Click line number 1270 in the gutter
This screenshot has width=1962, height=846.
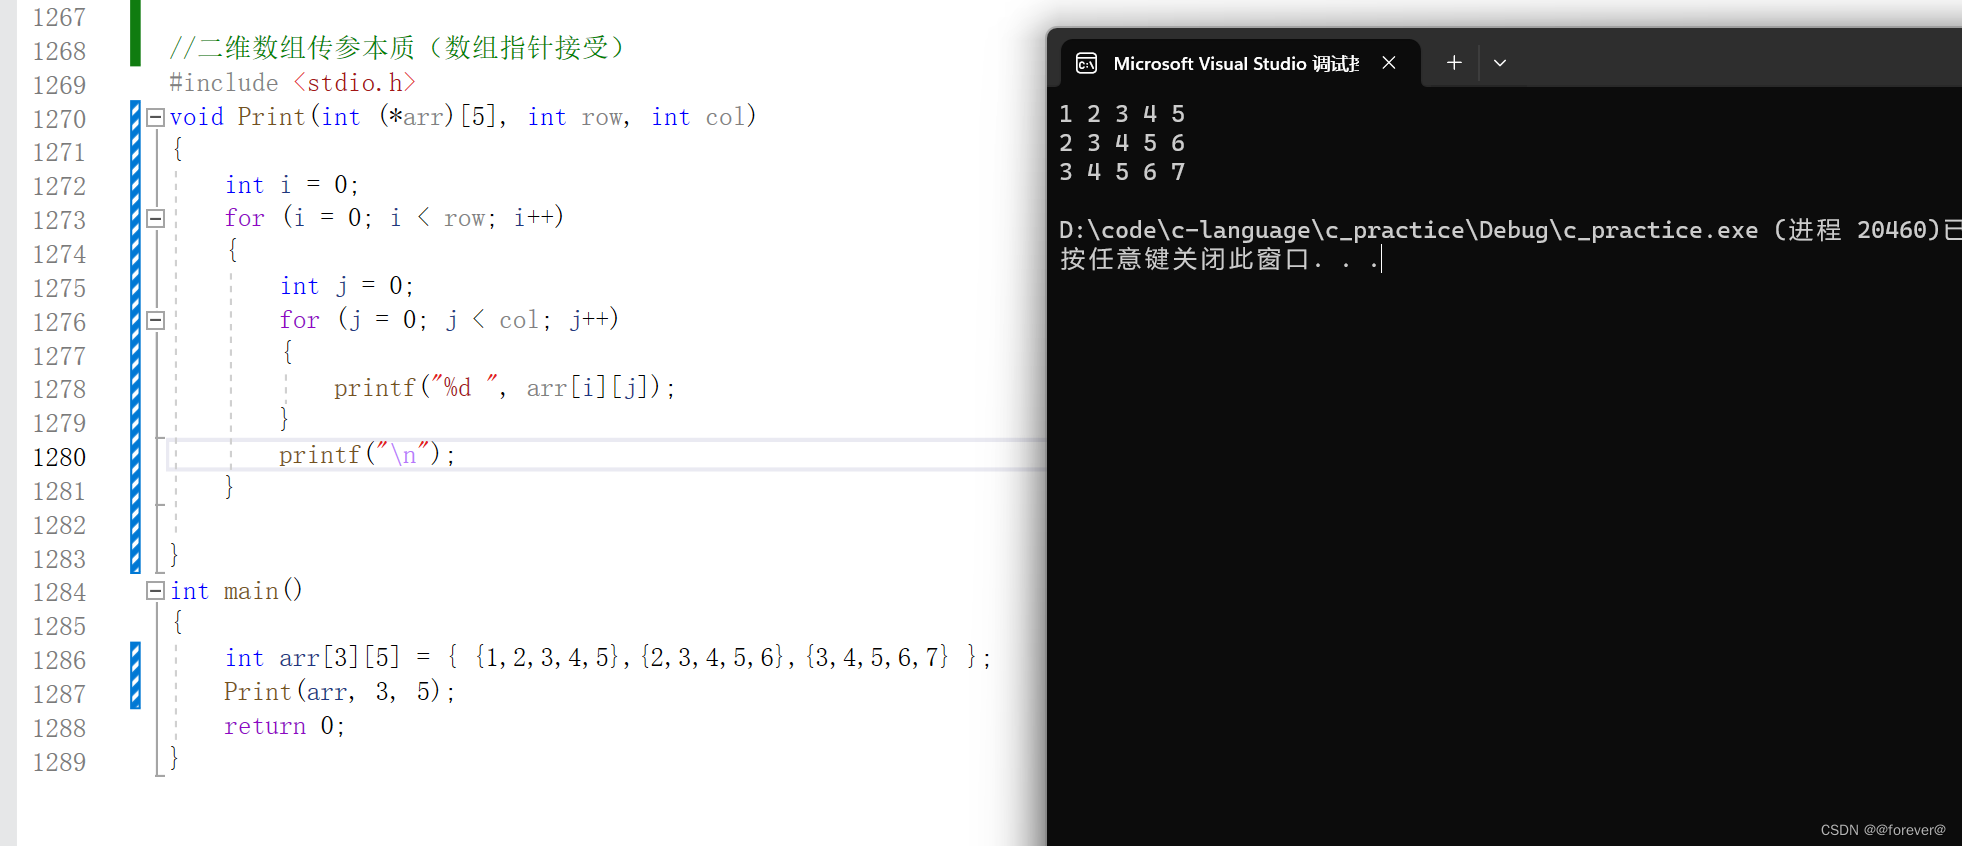[x=60, y=120]
